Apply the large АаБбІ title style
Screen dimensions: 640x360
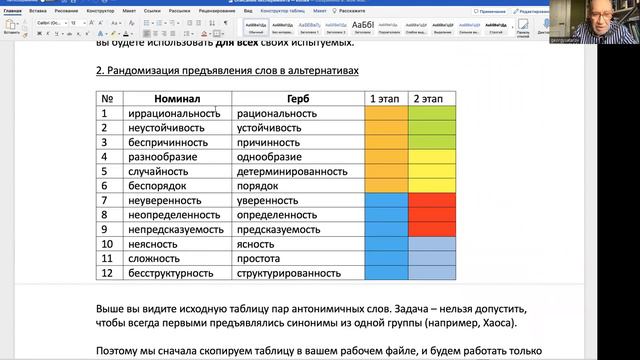[362, 27]
